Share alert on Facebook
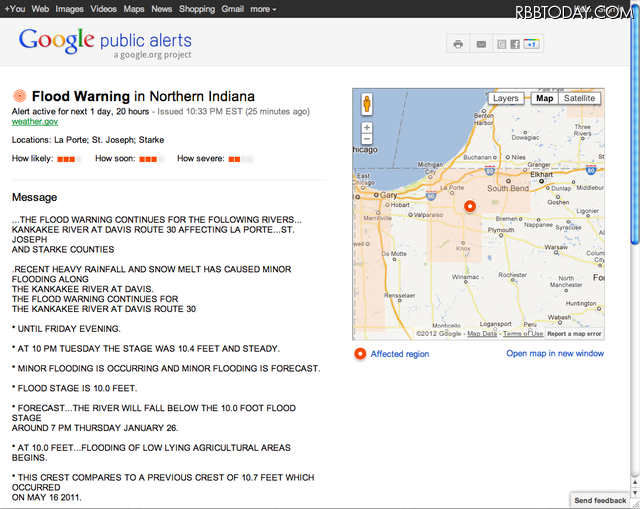This screenshot has height=509, width=640. (515, 44)
